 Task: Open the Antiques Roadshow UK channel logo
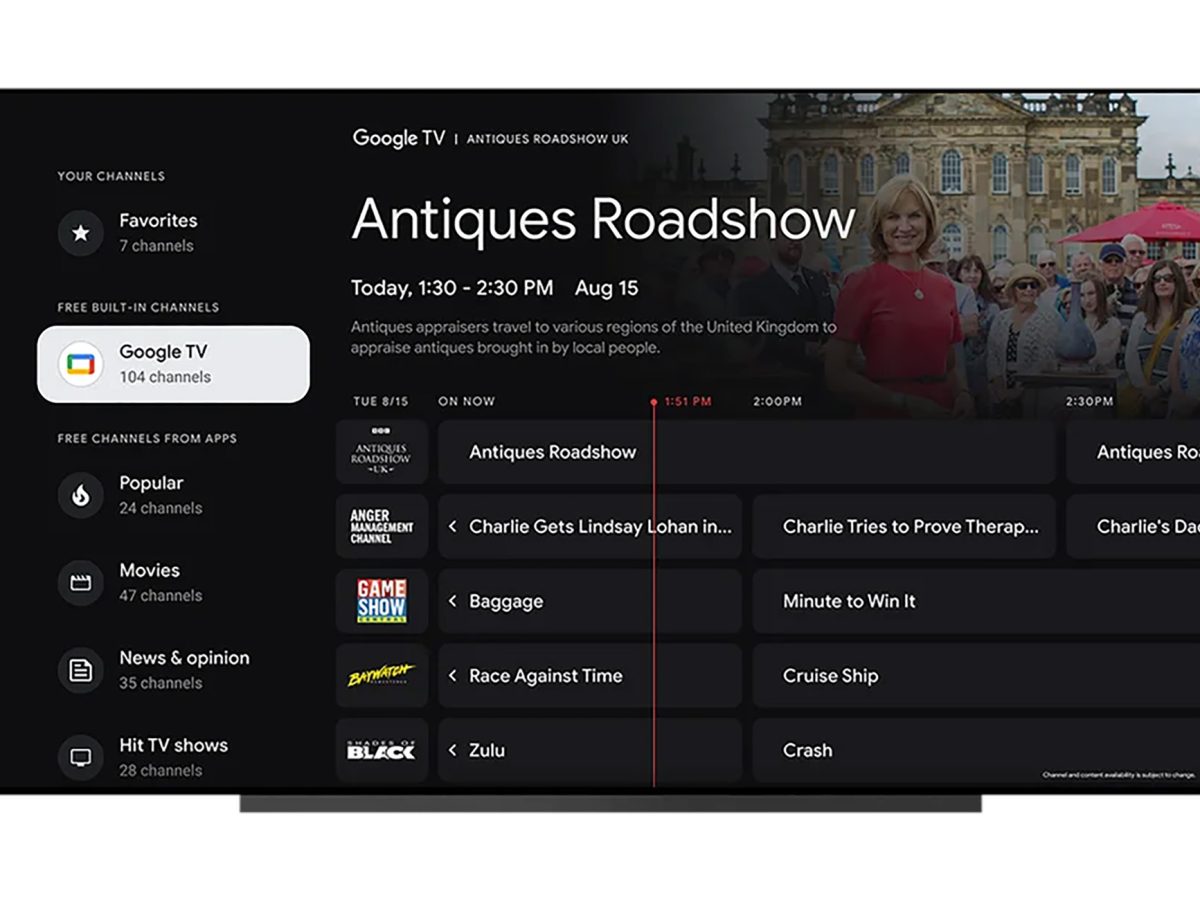point(381,452)
